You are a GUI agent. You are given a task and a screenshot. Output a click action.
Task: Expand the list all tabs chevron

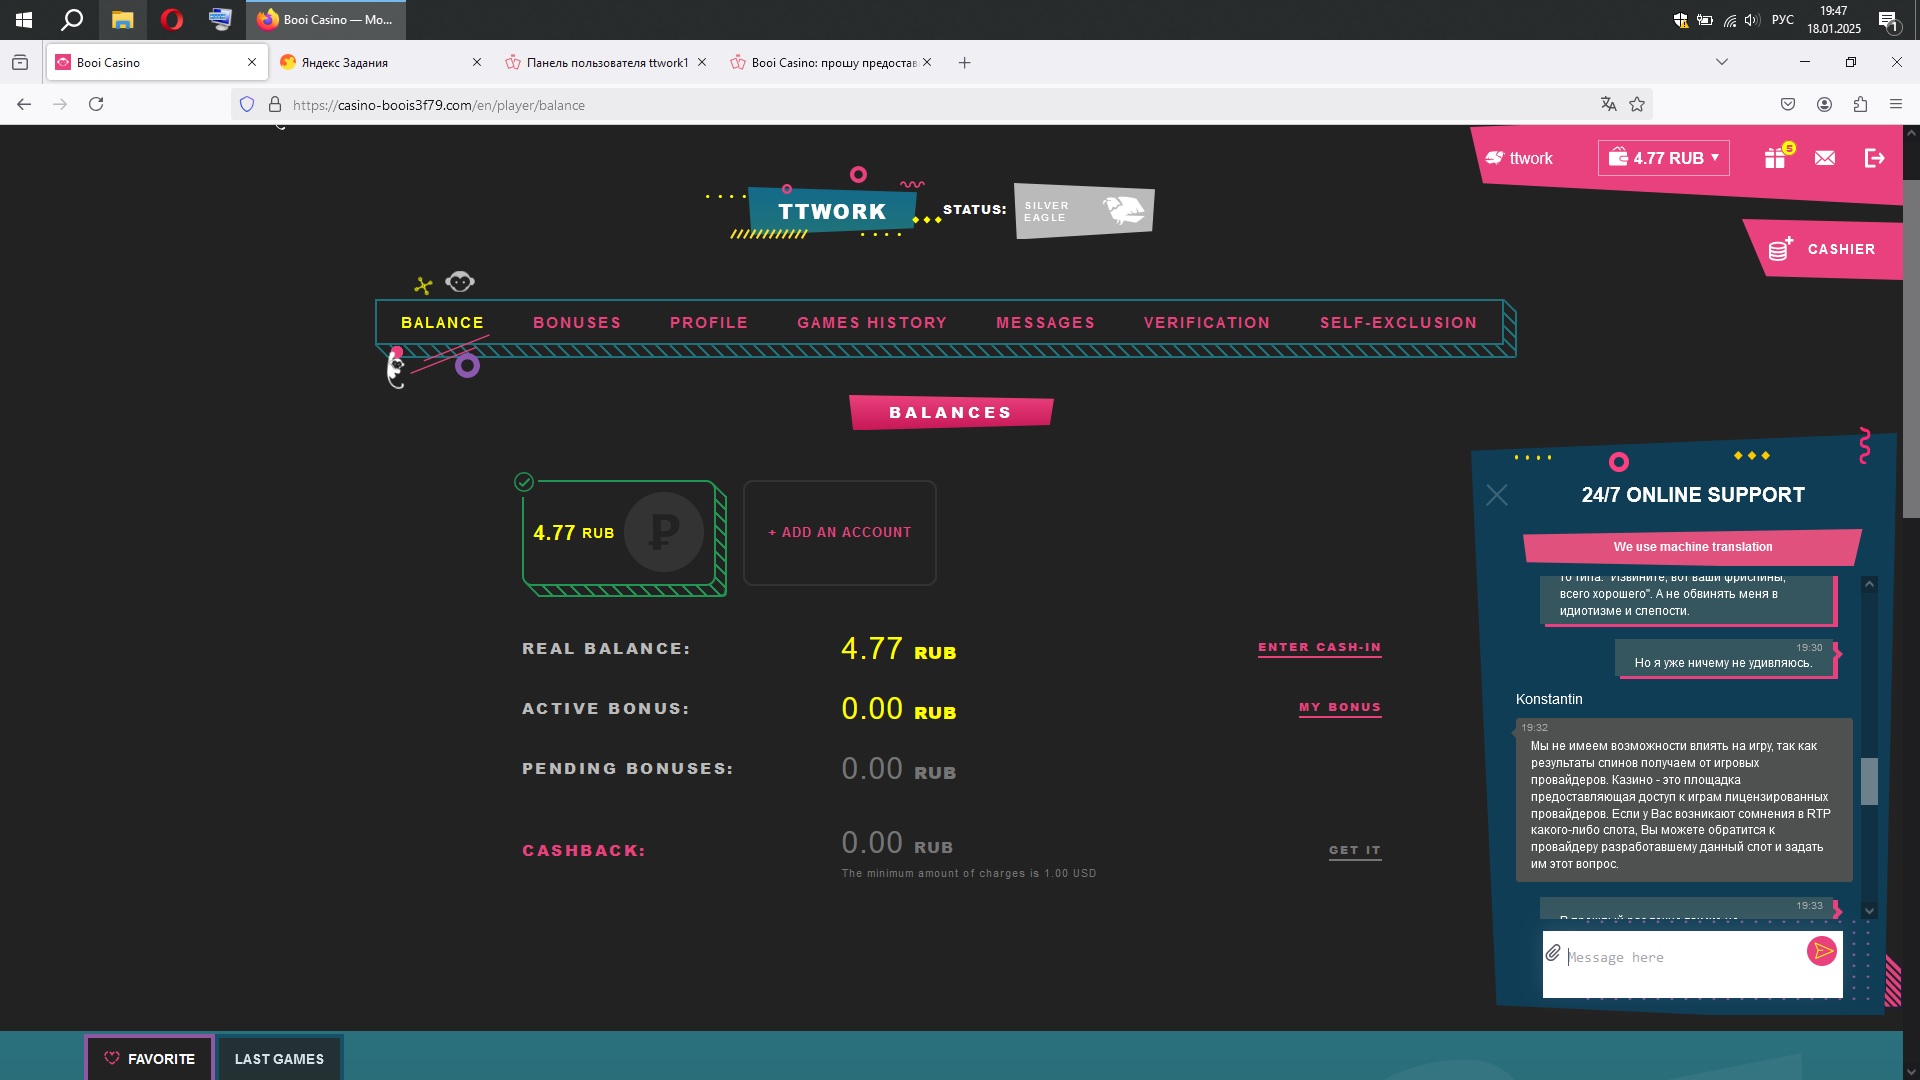(1721, 62)
